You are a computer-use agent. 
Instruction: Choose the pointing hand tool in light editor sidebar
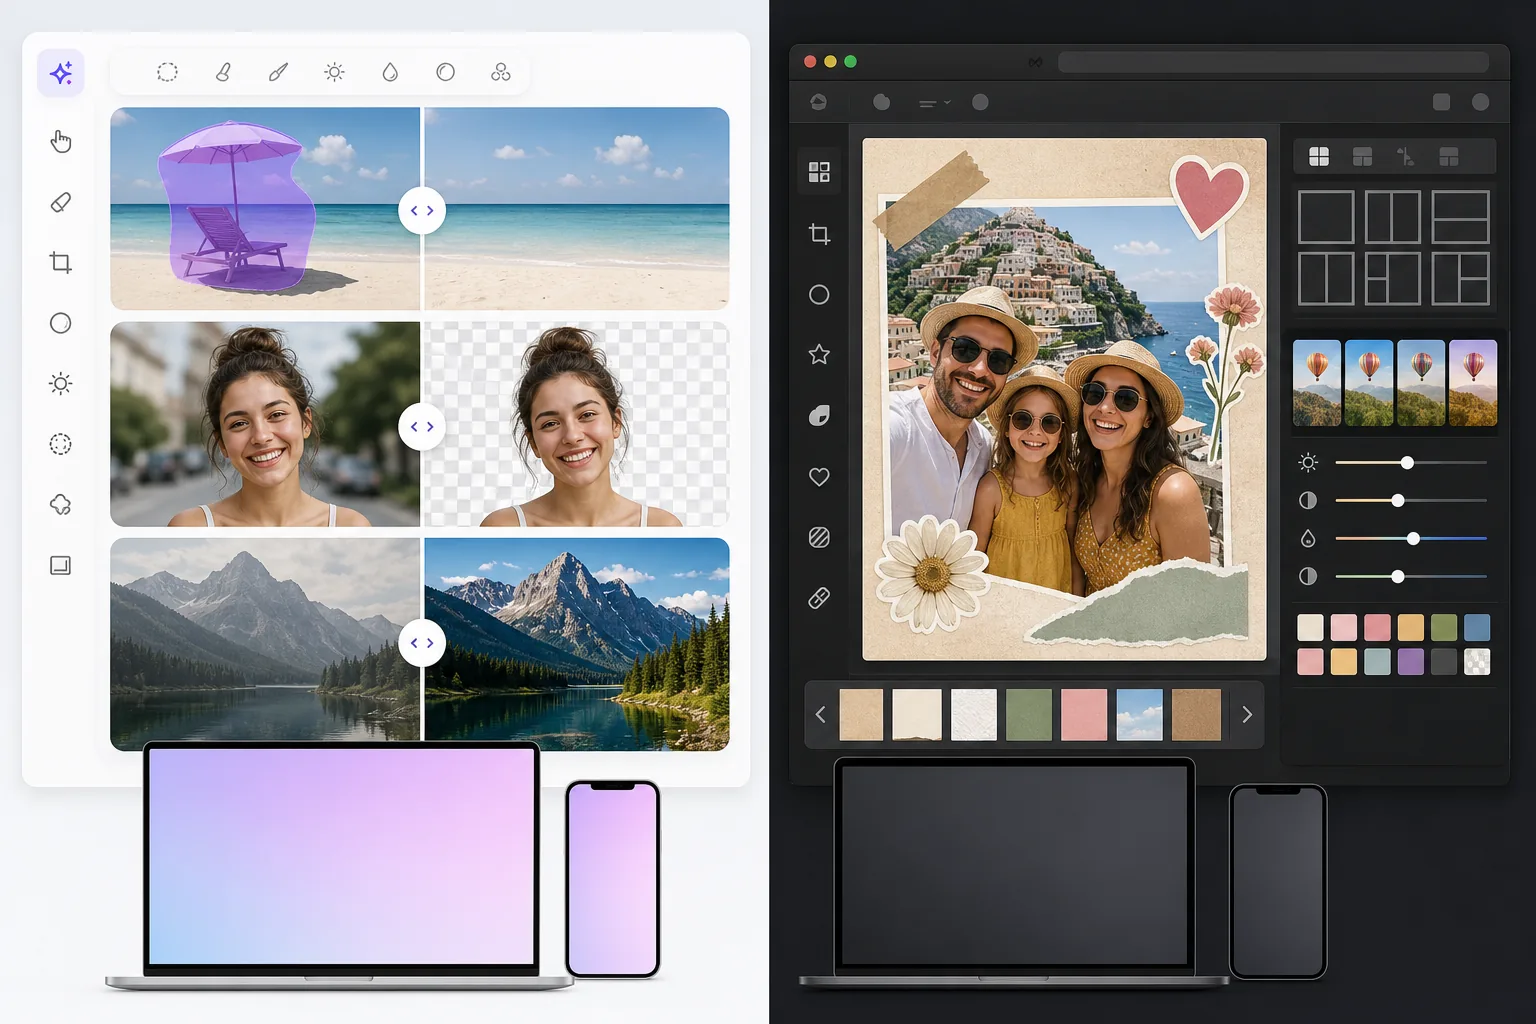pyautogui.click(x=61, y=141)
